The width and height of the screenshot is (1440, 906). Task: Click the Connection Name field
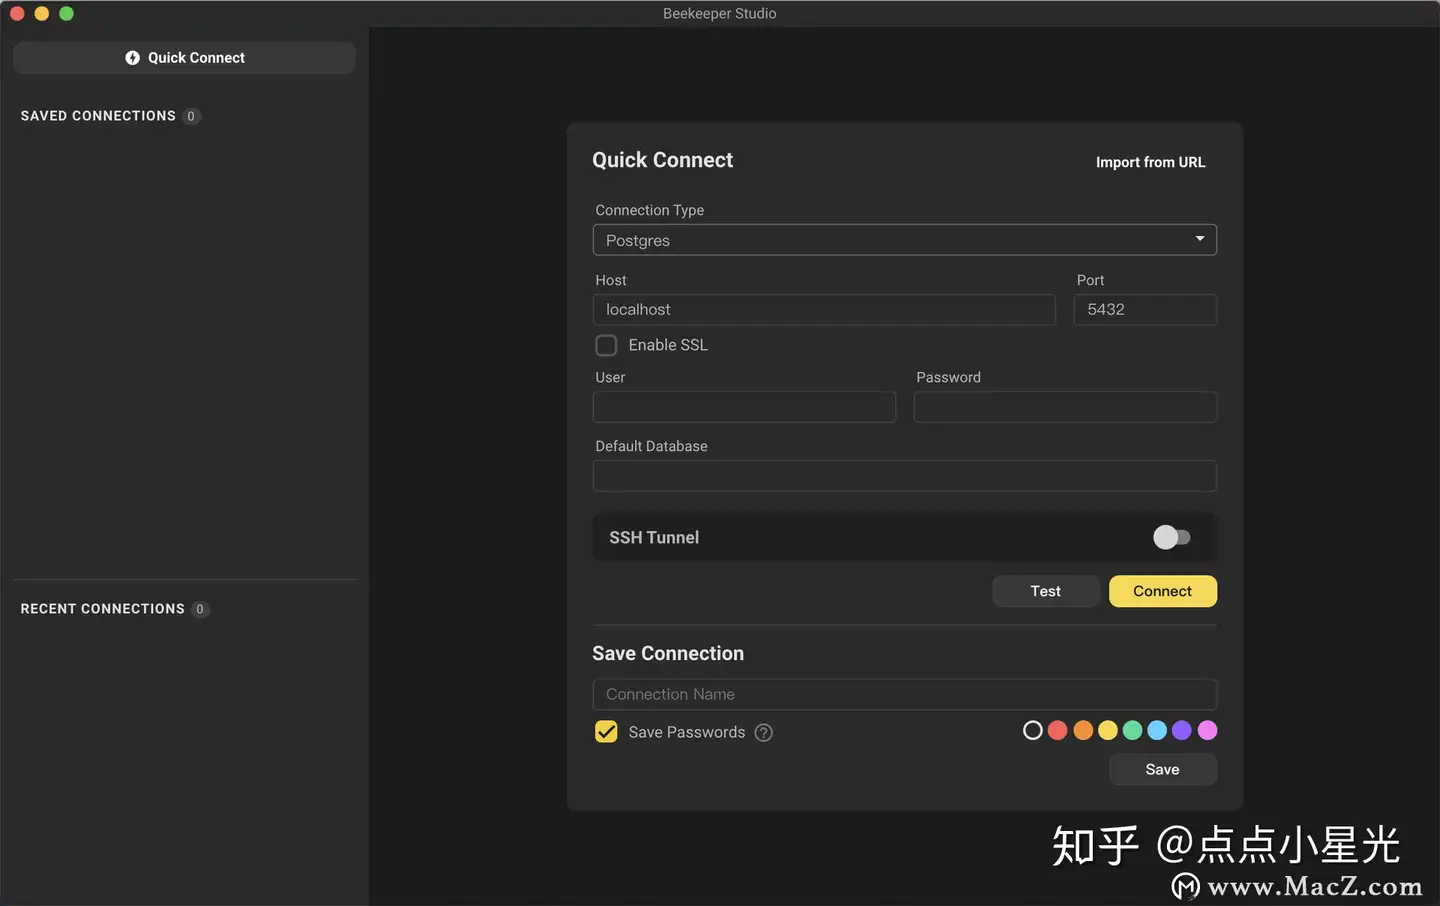point(904,695)
